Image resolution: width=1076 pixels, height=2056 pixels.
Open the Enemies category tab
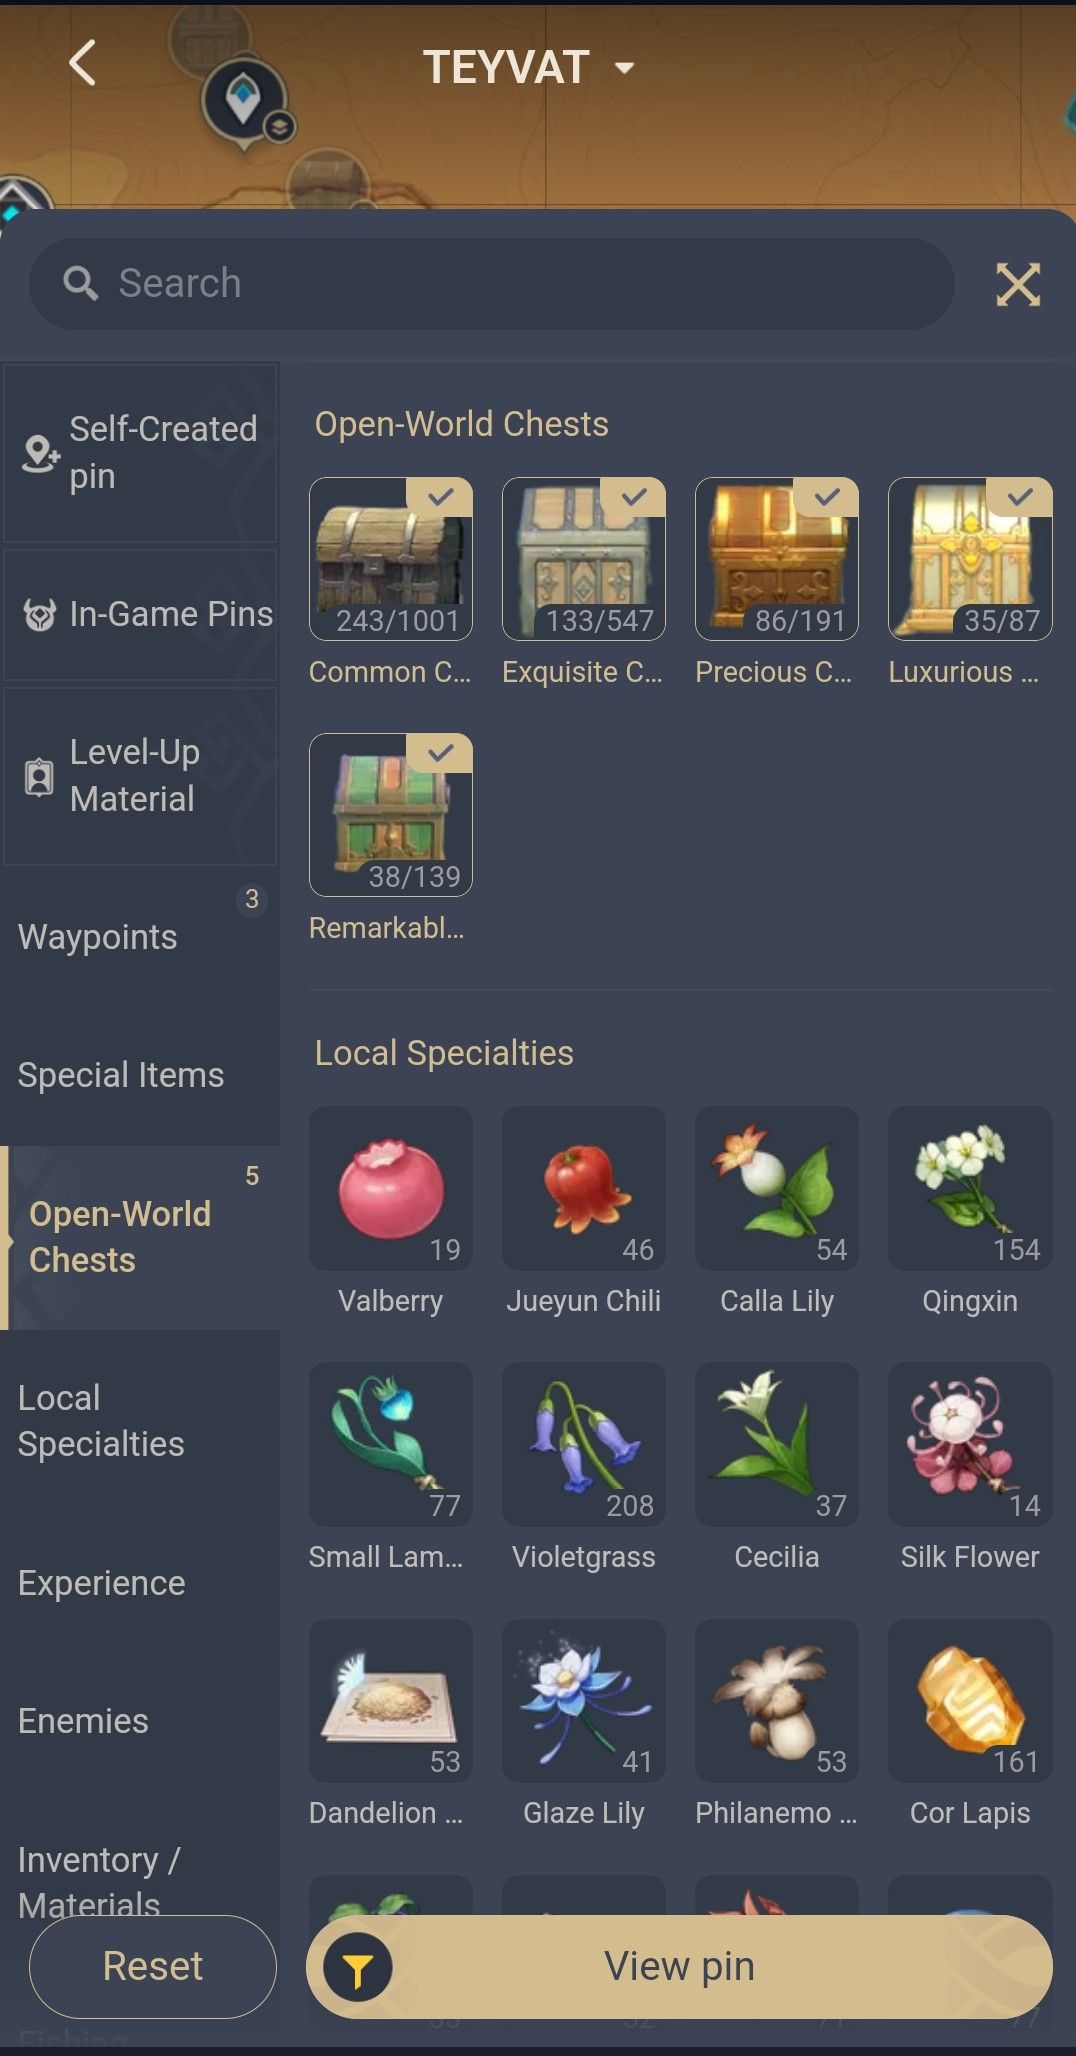[140, 1721]
